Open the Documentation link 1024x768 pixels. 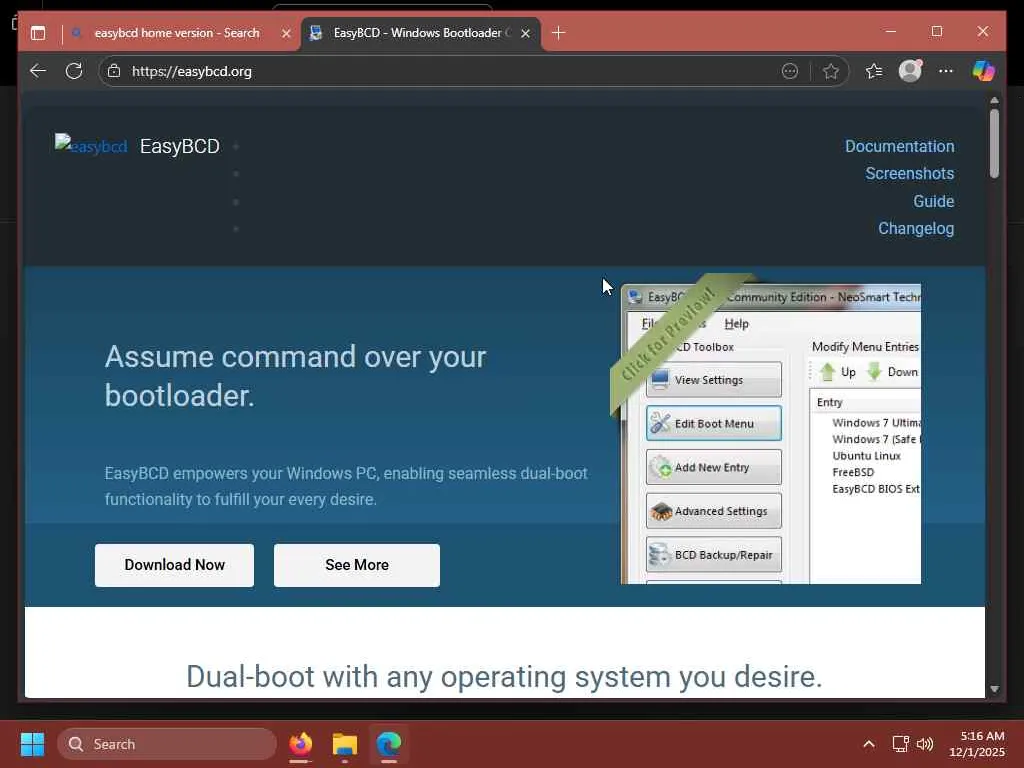pyautogui.click(x=899, y=146)
